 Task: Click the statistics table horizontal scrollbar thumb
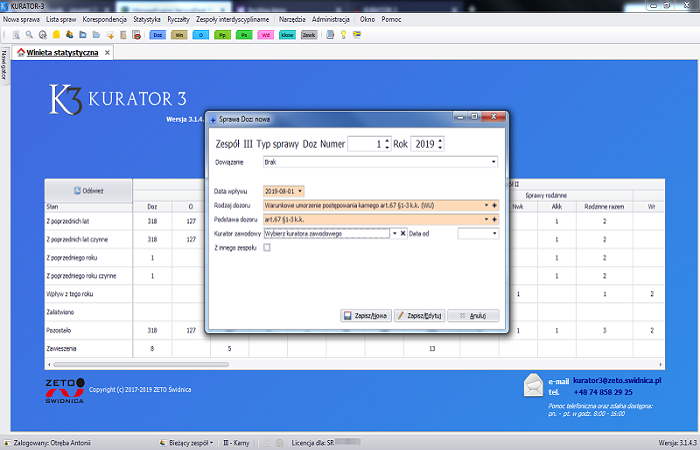(x=141, y=364)
